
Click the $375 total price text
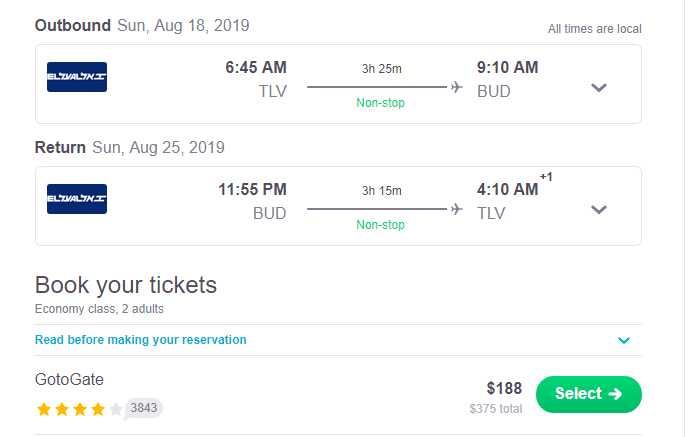pos(496,409)
